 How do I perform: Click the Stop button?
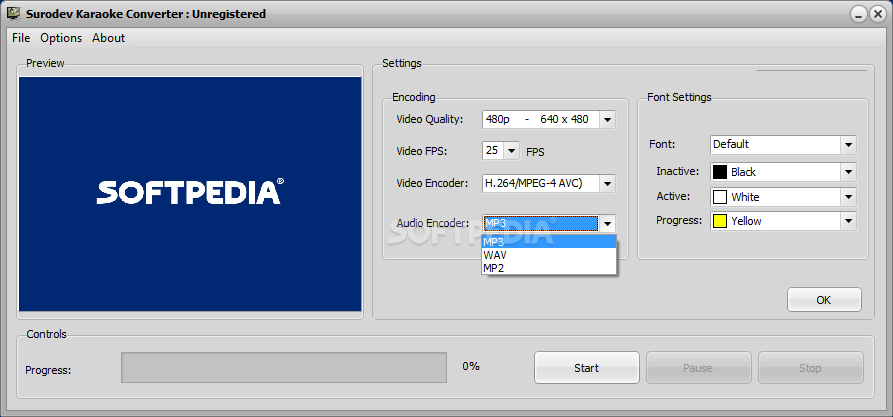810,368
